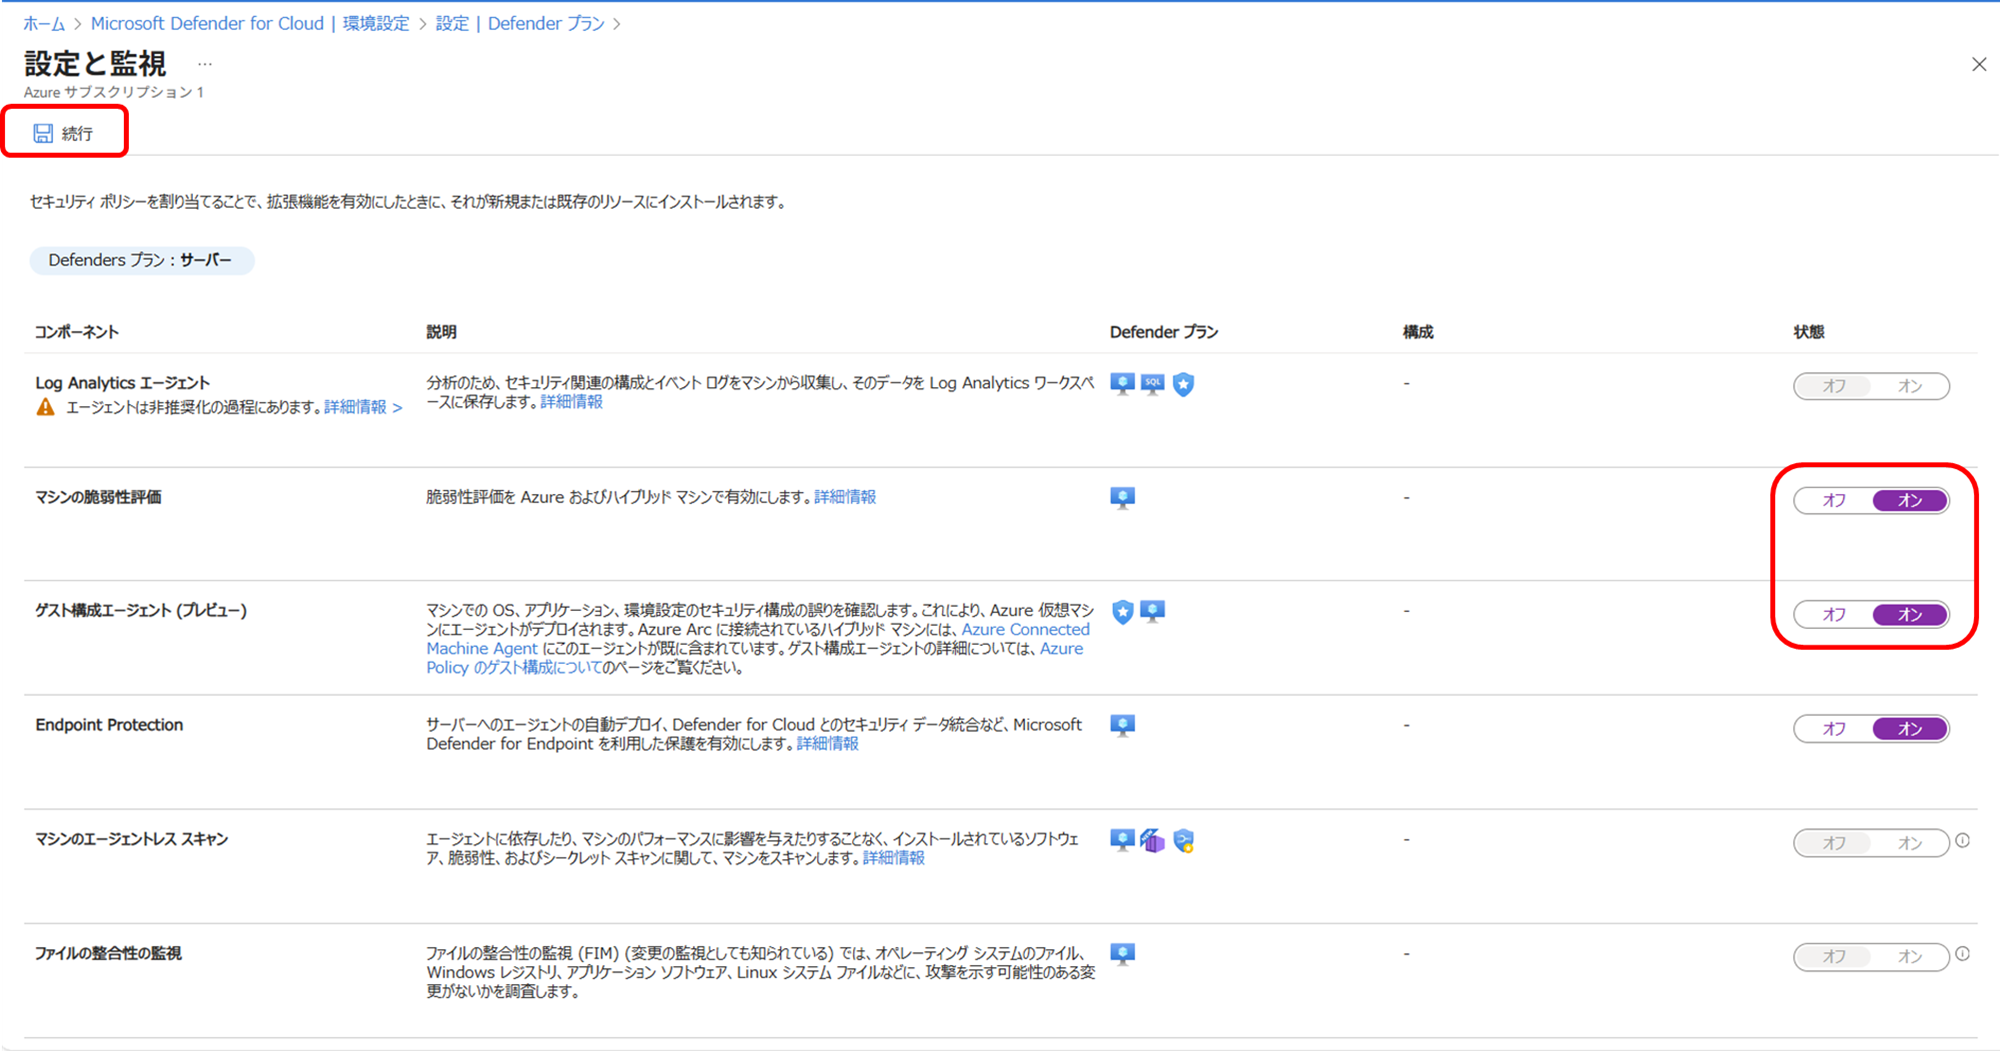
Task: Click the Servers plan icon for ファイルの整合性の監視
Action: pyautogui.click(x=1123, y=954)
